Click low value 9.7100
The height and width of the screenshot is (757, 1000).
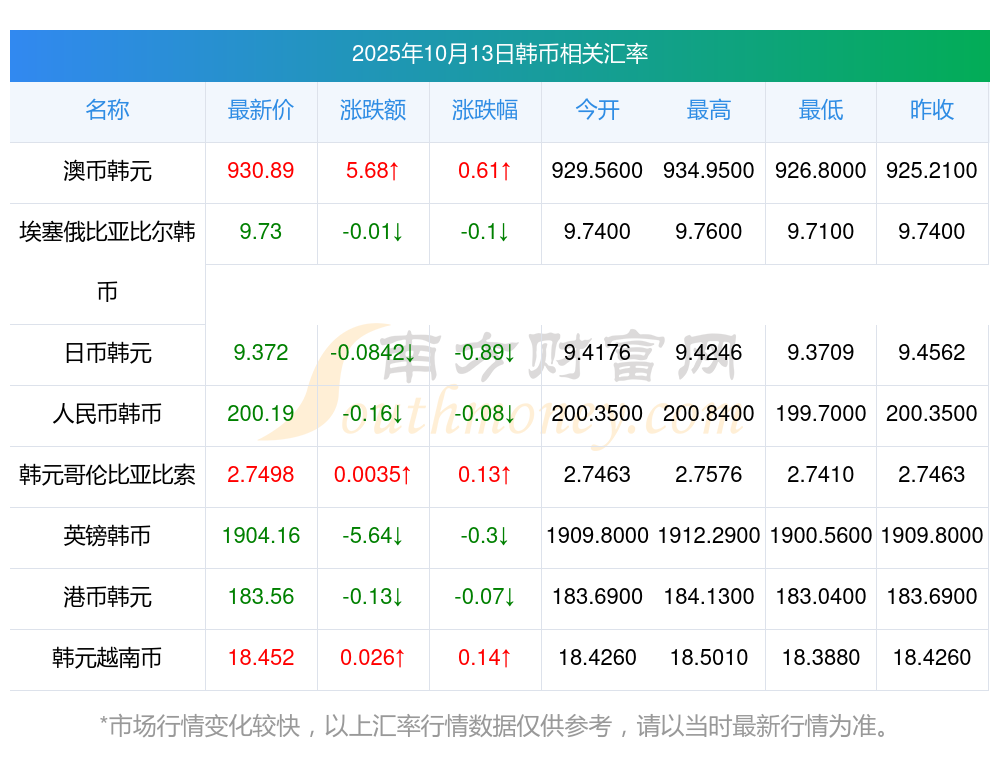click(x=821, y=232)
